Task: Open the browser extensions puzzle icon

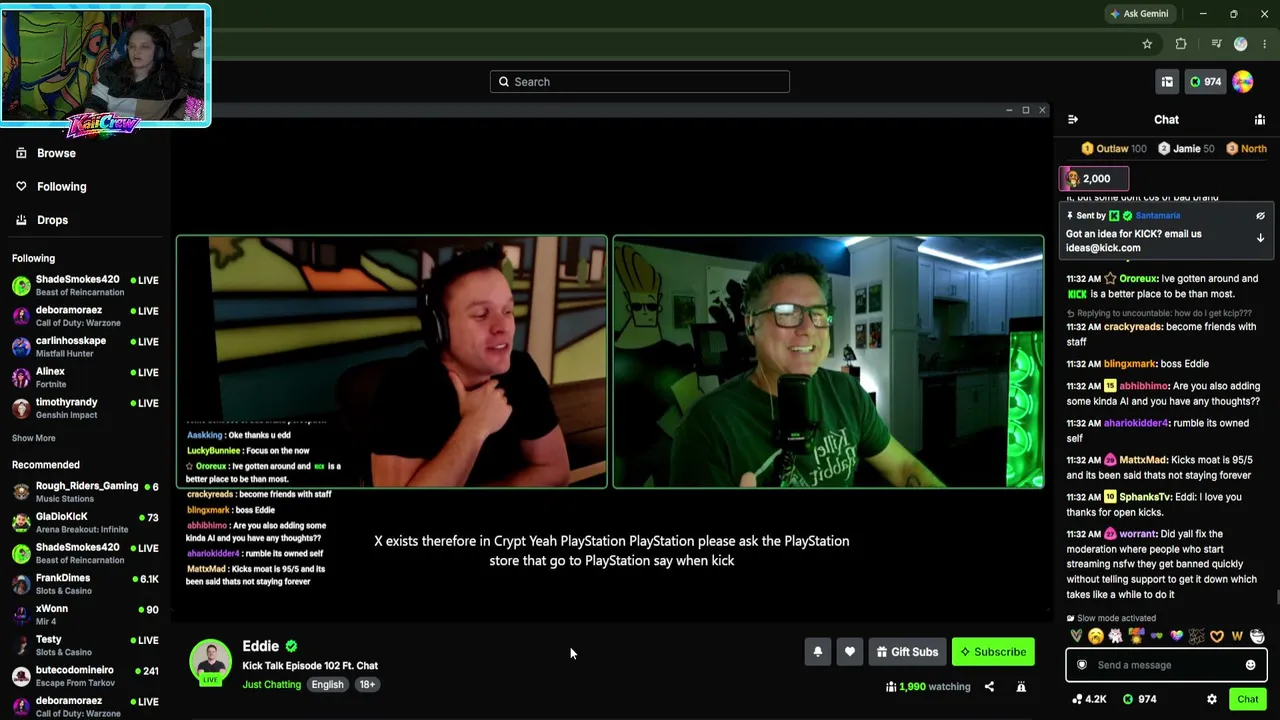Action: pos(1181,44)
